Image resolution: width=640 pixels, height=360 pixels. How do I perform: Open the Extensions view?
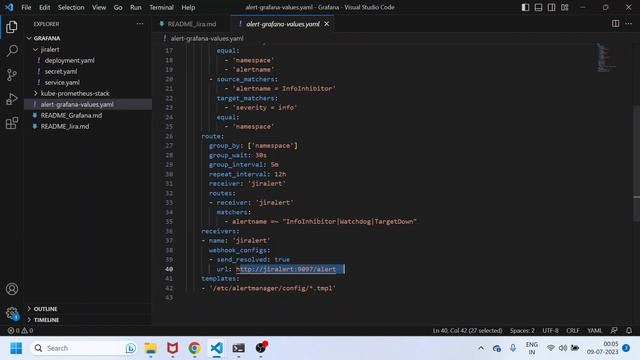pyautogui.click(x=12, y=123)
